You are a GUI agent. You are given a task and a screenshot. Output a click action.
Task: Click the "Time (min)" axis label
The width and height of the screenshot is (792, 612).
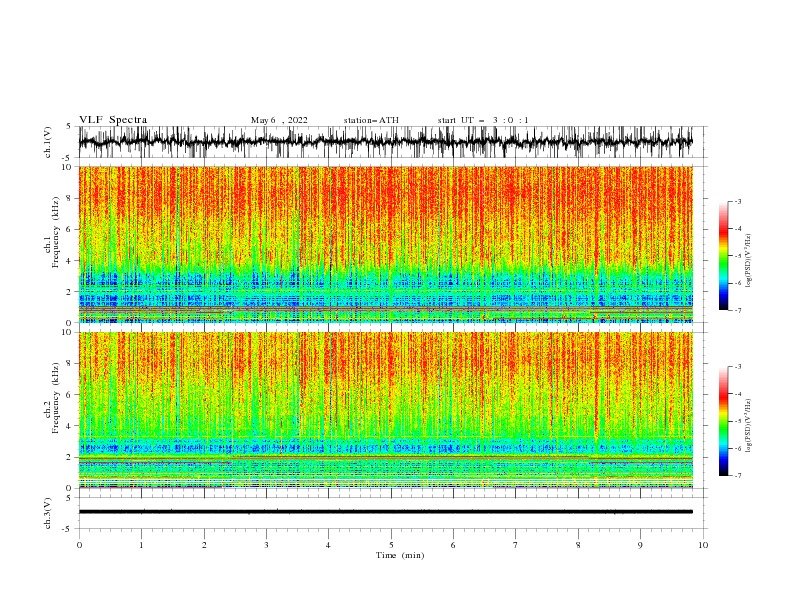pyautogui.click(x=400, y=555)
